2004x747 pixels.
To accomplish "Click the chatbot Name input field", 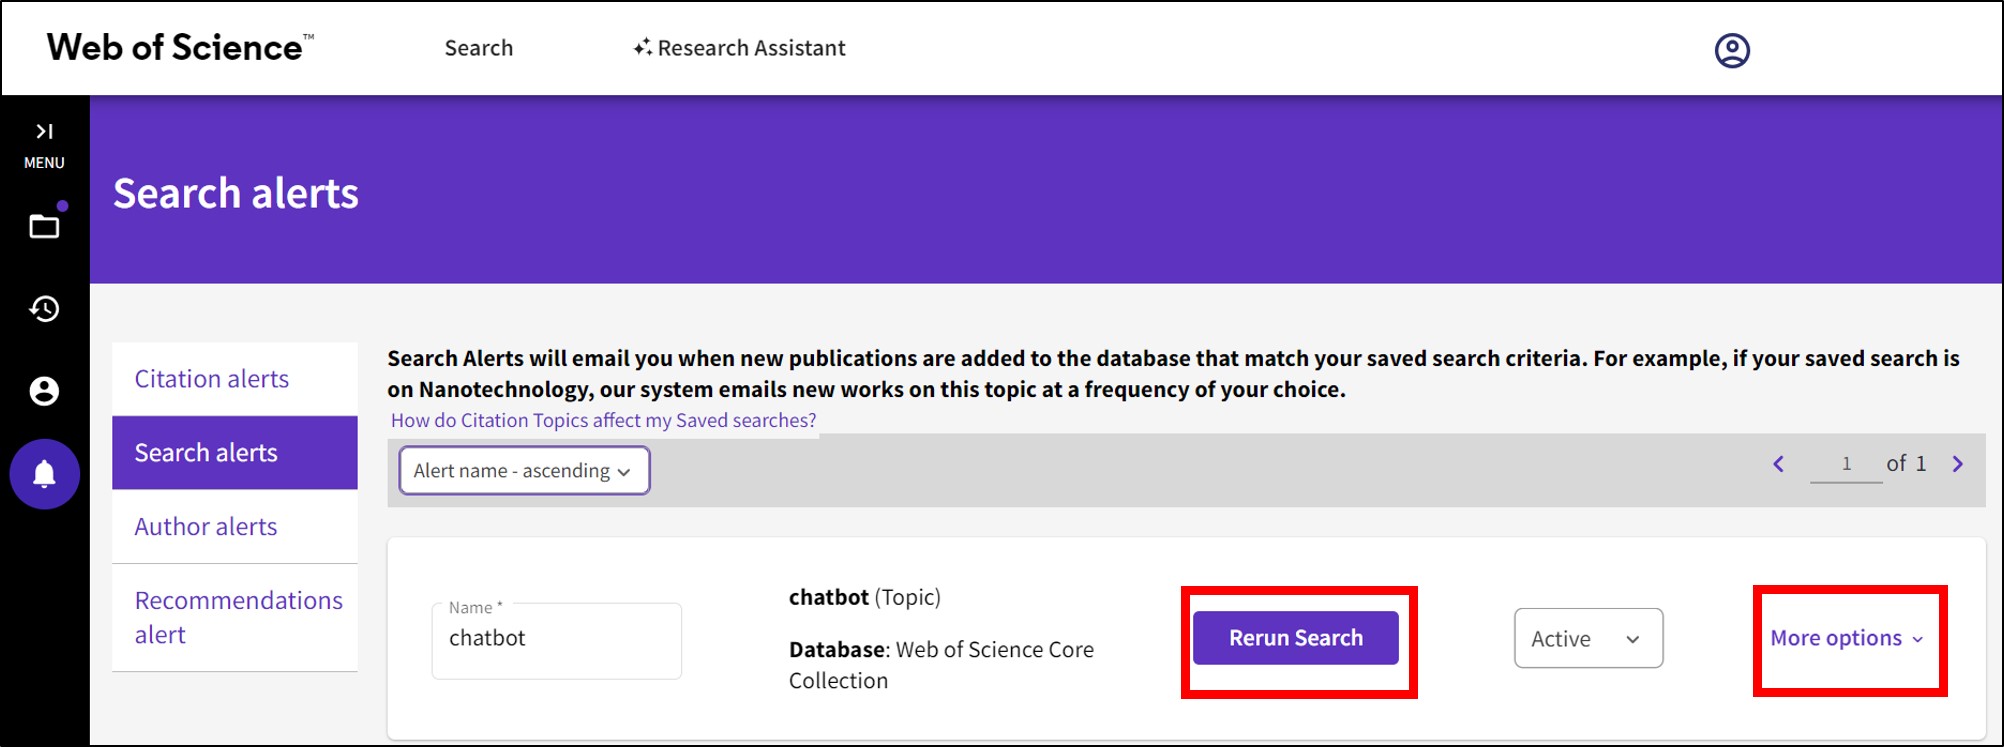I will [x=557, y=640].
